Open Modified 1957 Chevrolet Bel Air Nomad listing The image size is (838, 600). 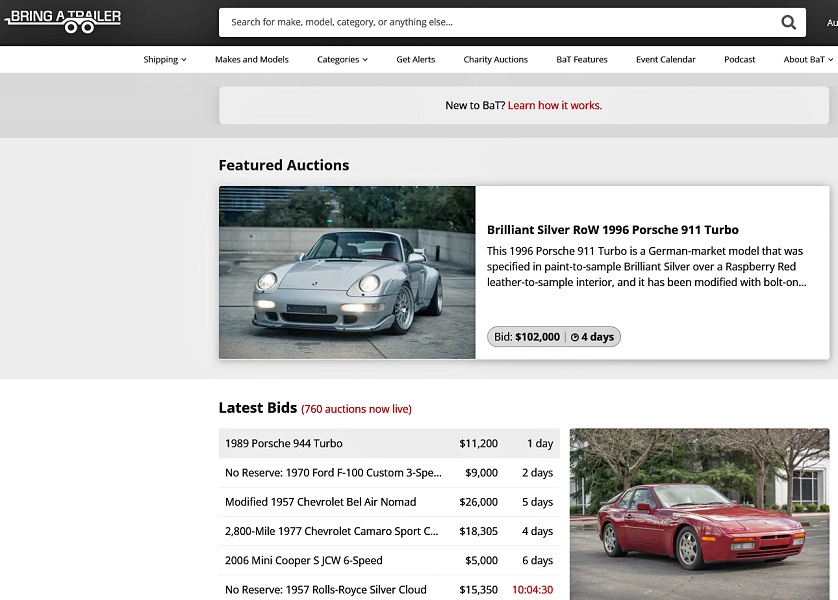320,502
